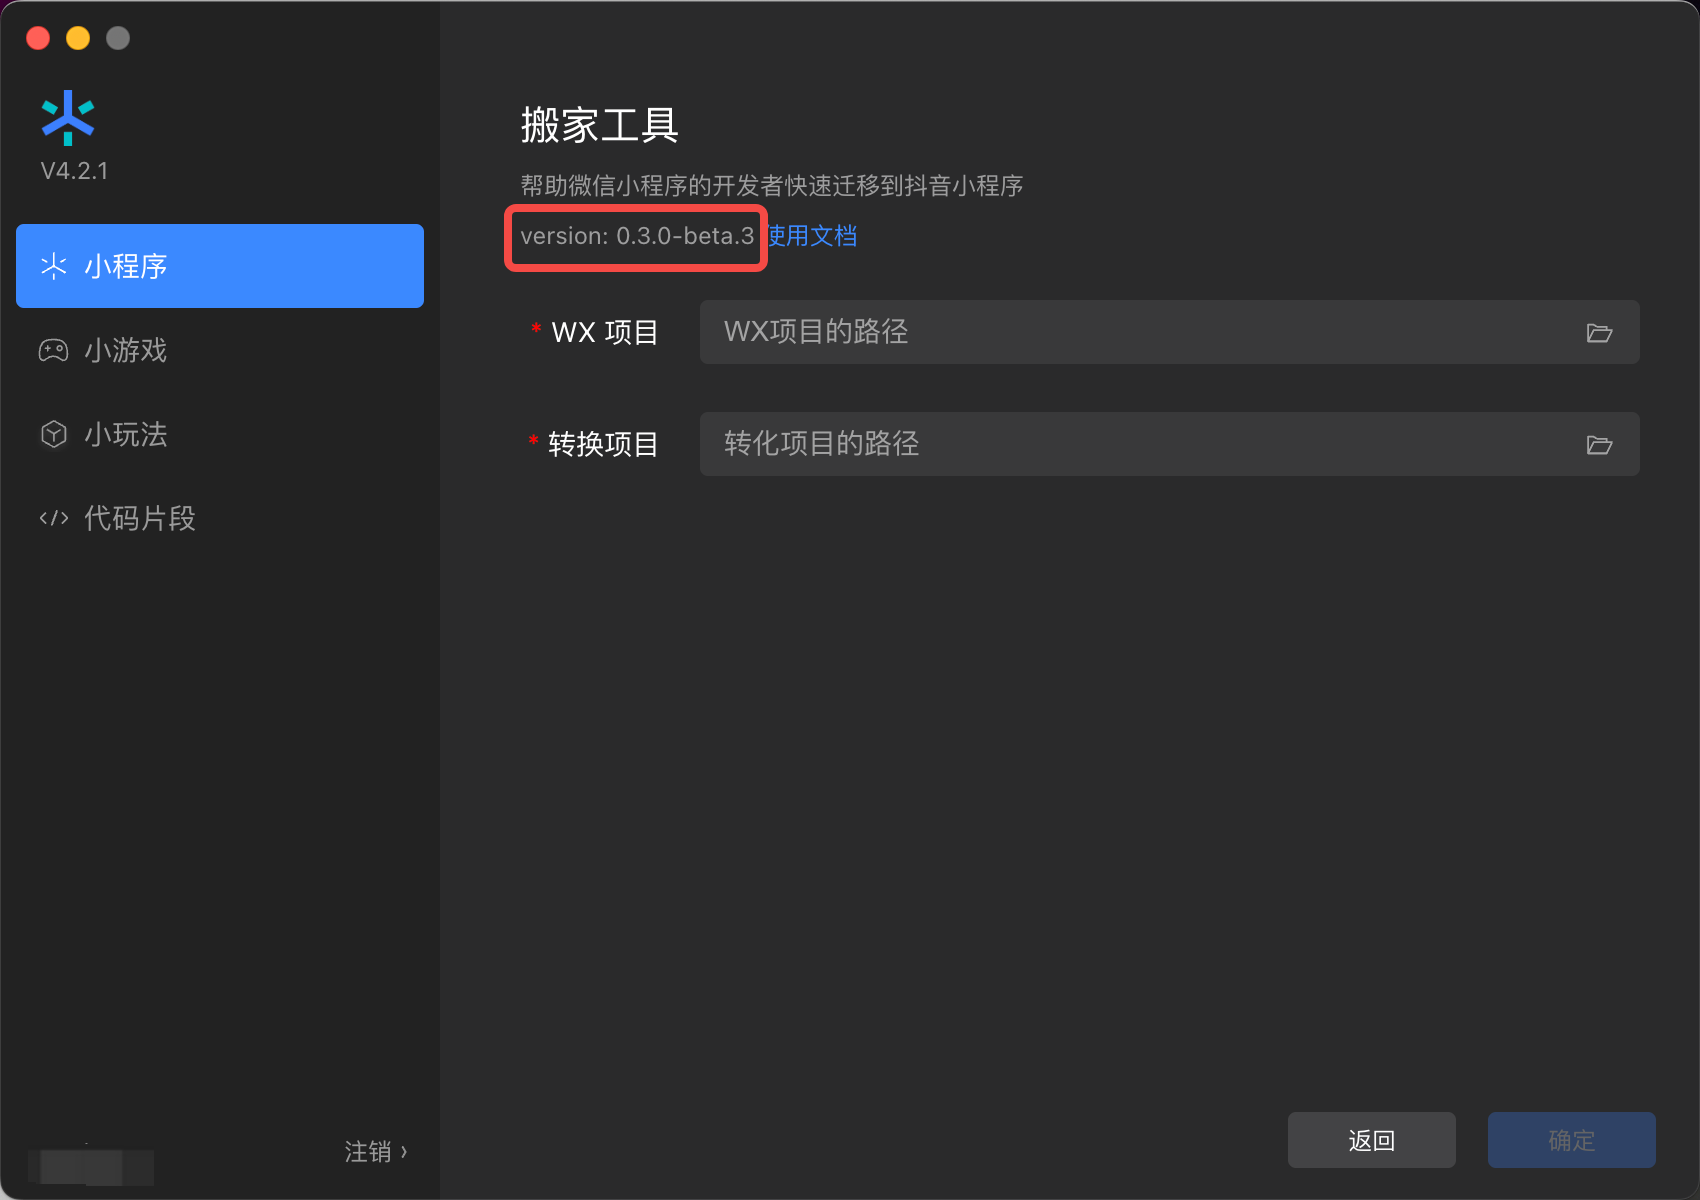Open the 代码片段 section
Image resolution: width=1700 pixels, height=1200 pixels.
[x=220, y=518]
